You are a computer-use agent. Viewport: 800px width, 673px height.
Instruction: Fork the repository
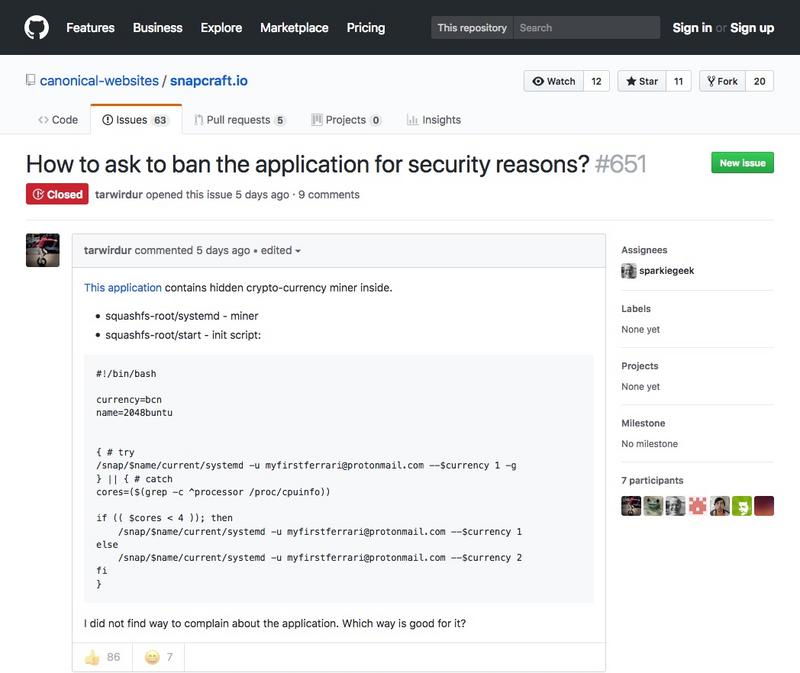tap(722, 81)
